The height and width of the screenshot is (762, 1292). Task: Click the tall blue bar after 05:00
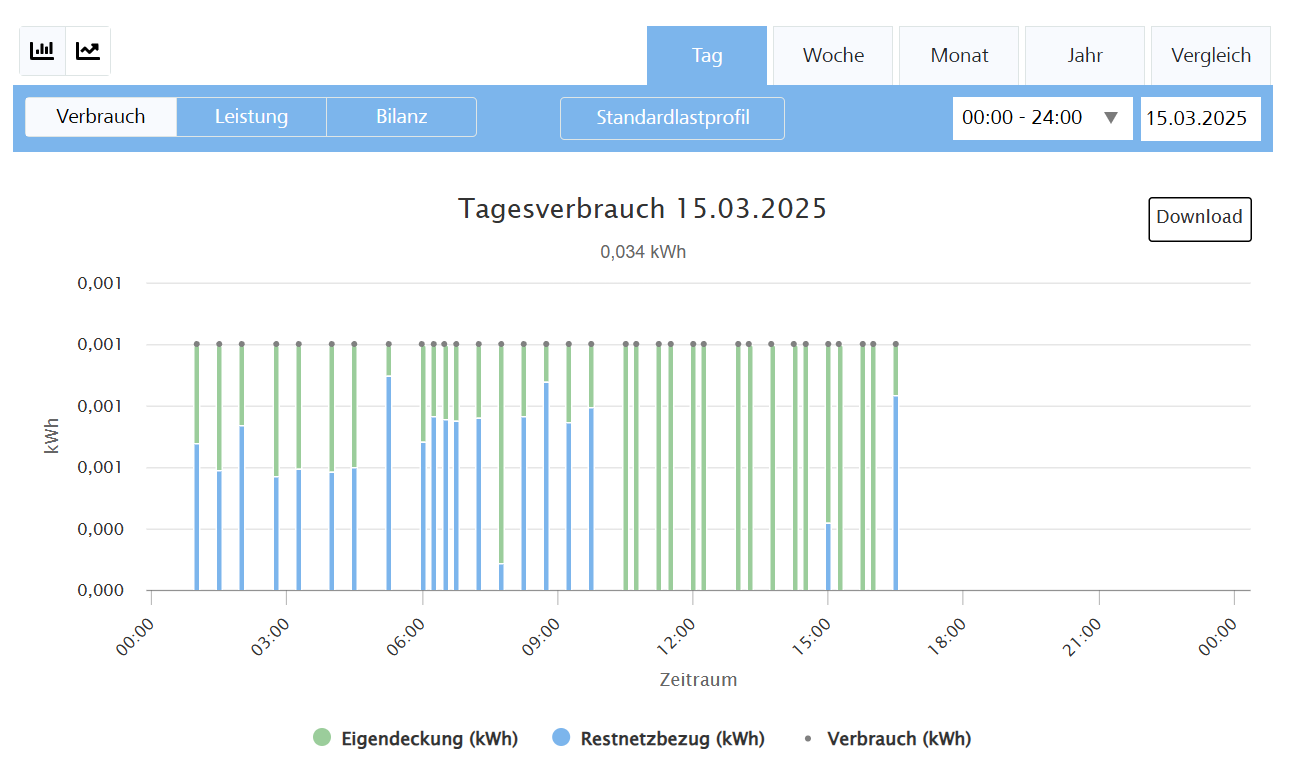[x=388, y=480]
